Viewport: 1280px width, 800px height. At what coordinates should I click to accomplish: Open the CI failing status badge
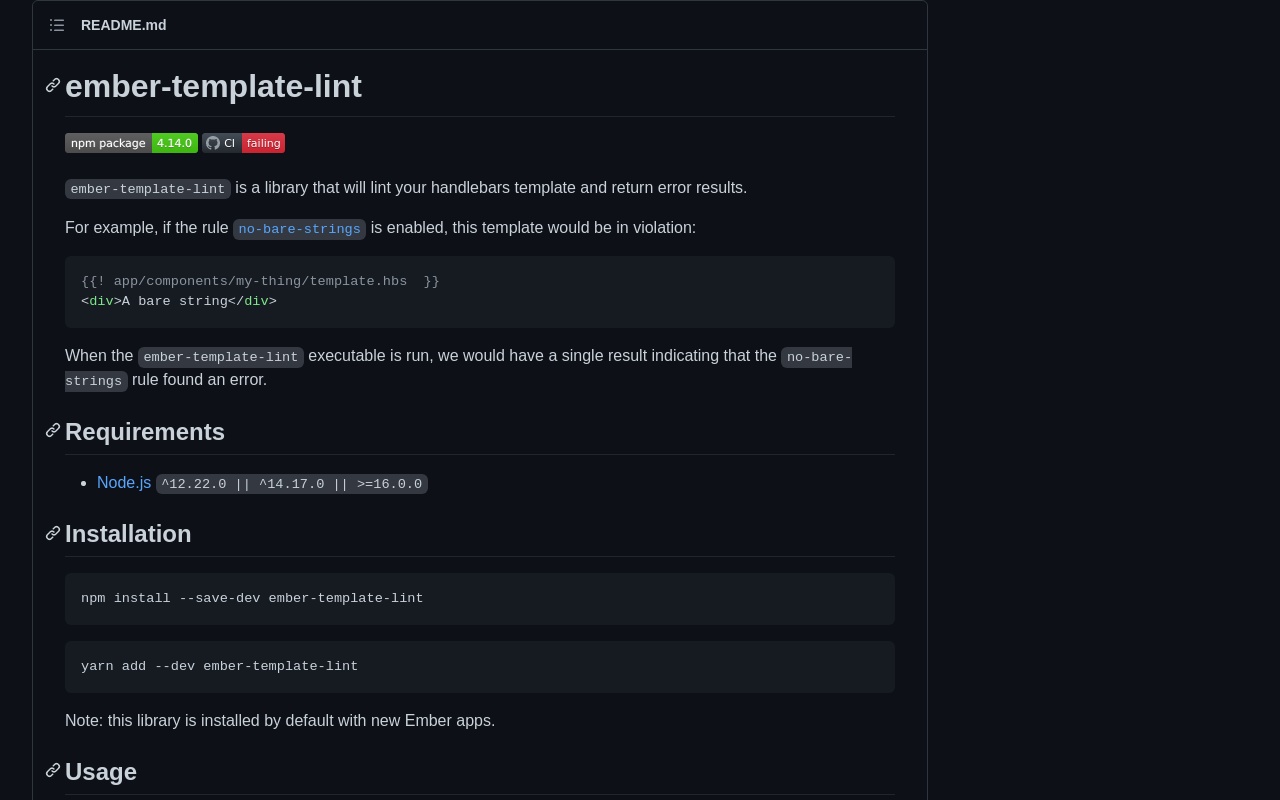[x=243, y=143]
